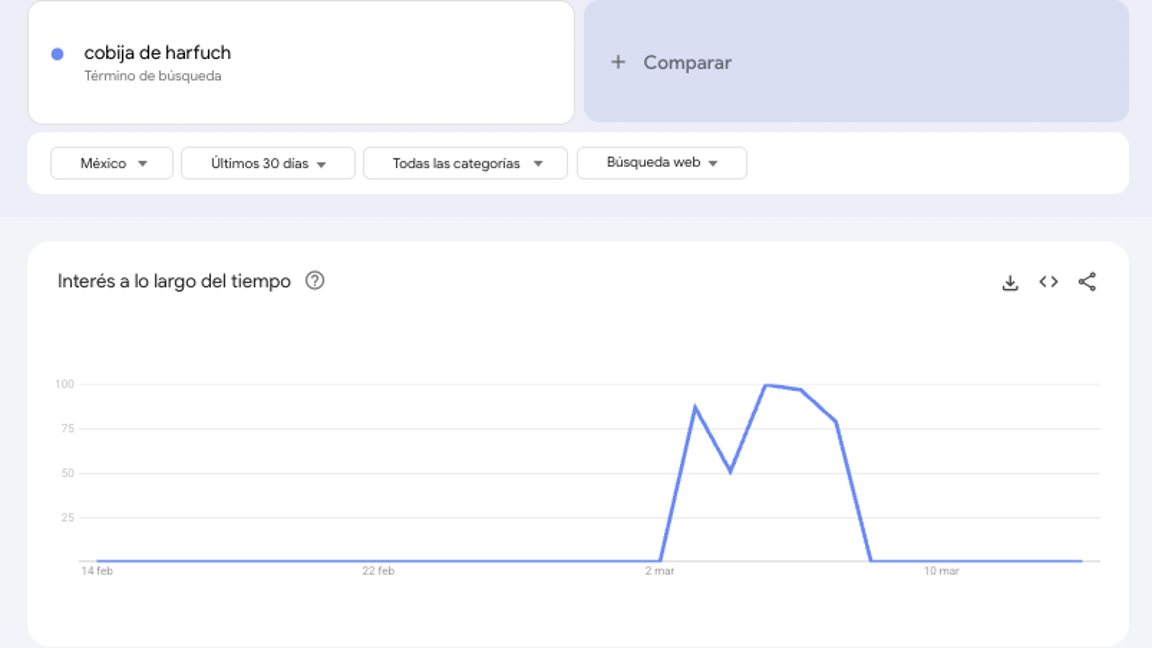Click Interés a lo largo del tiempo title
Viewport: 1152px width, 648px height.
point(174,281)
